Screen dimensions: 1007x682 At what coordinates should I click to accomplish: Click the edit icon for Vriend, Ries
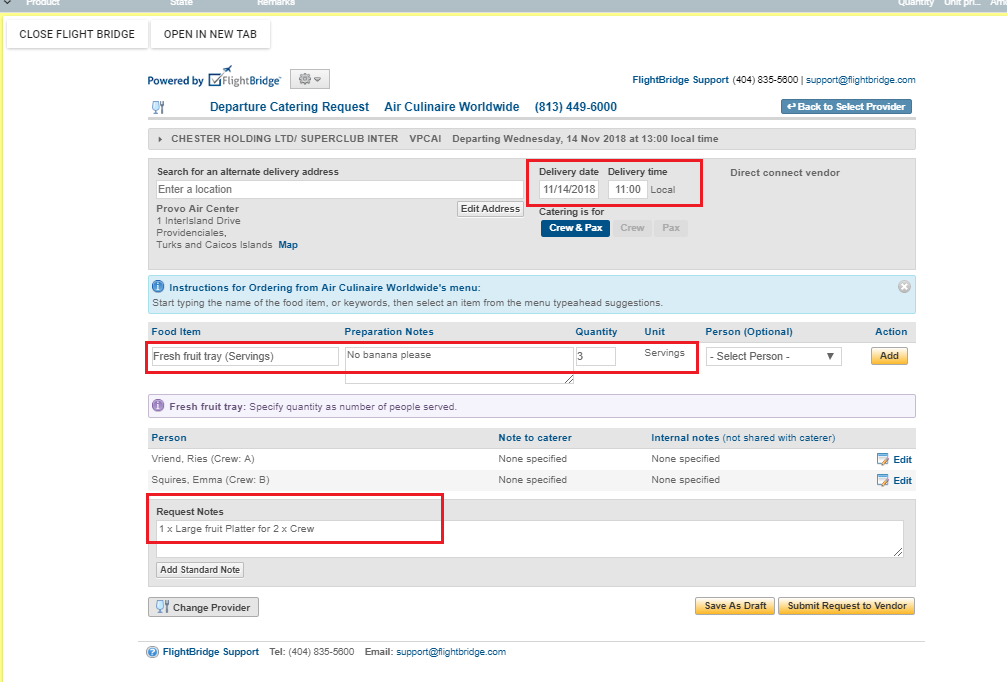click(x=883, y=459)
